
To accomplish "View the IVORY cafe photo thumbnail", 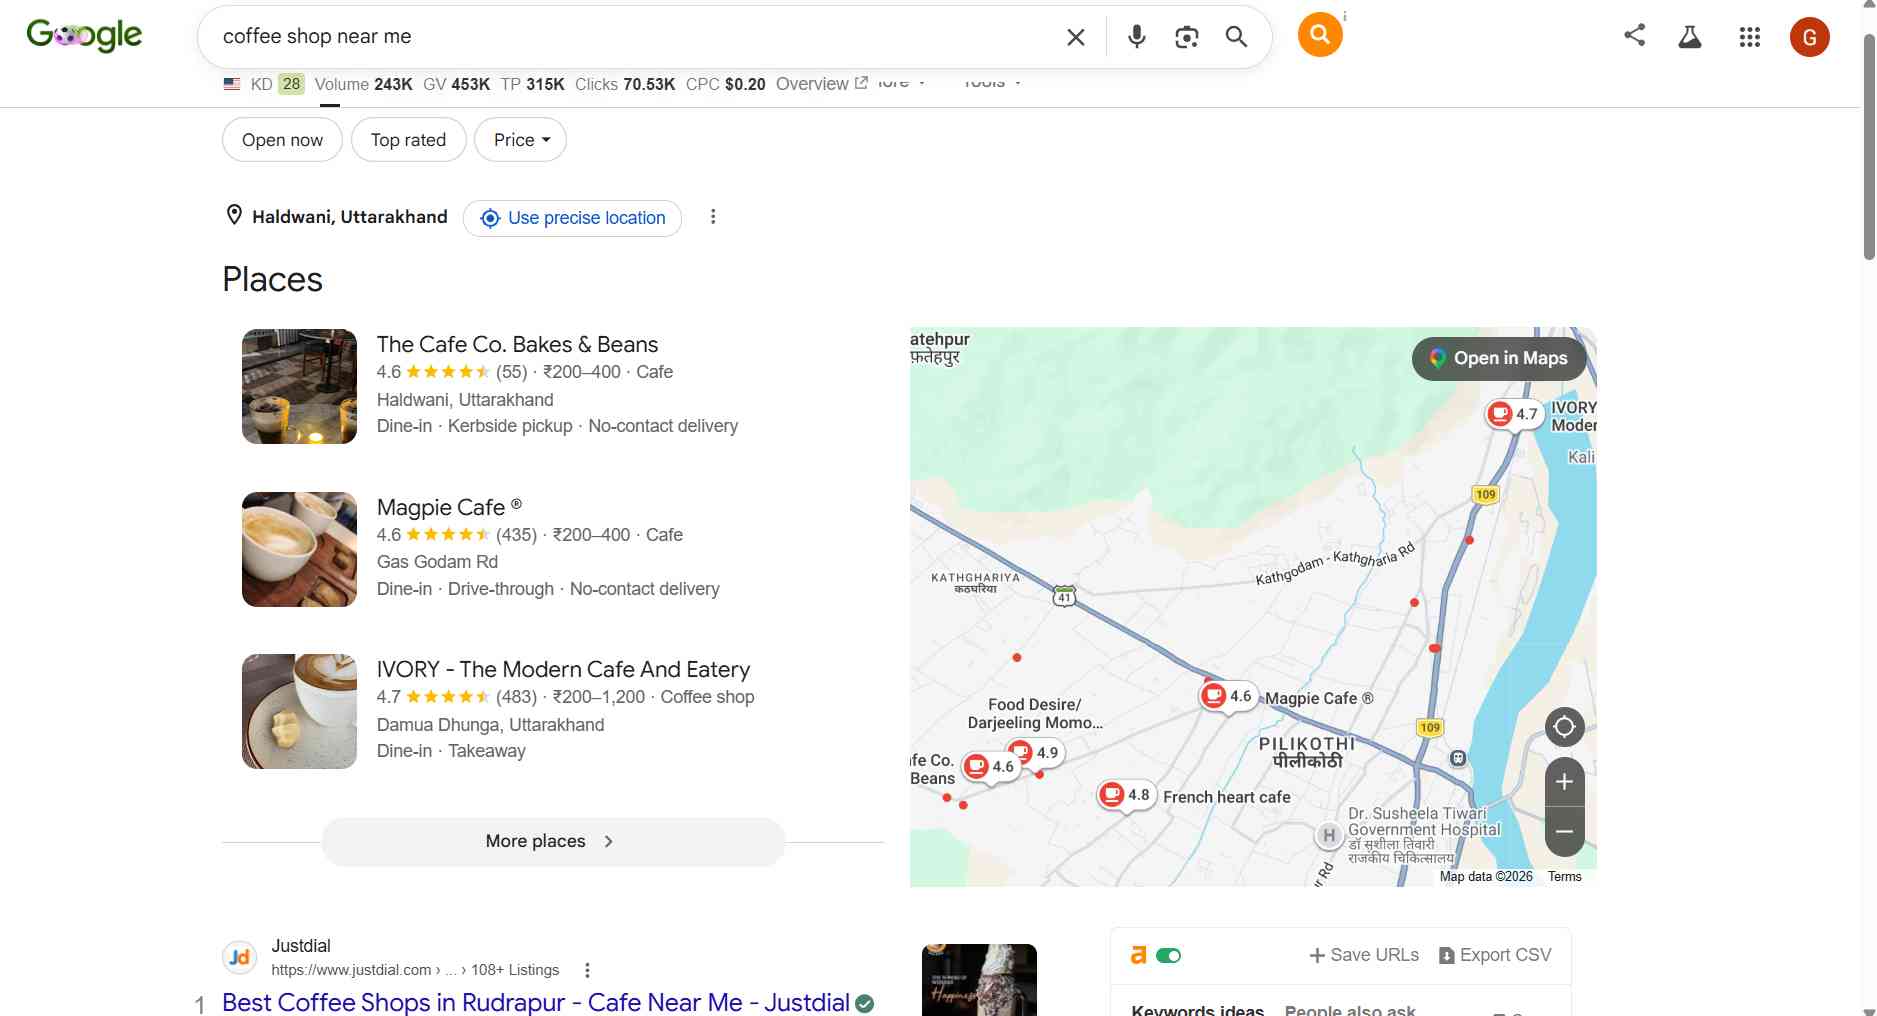I will 299,711.
